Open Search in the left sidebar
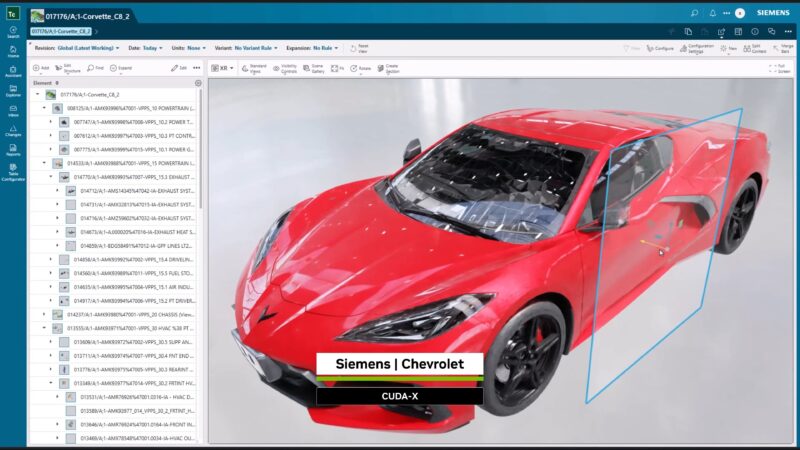Screen dimensions: 800x450 coord(13,32)
